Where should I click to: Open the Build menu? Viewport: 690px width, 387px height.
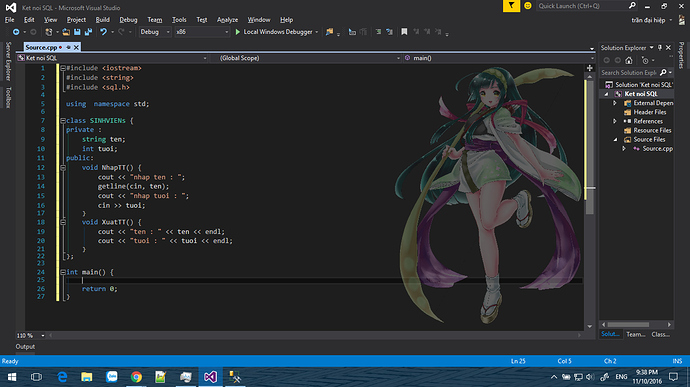[103, 20]
